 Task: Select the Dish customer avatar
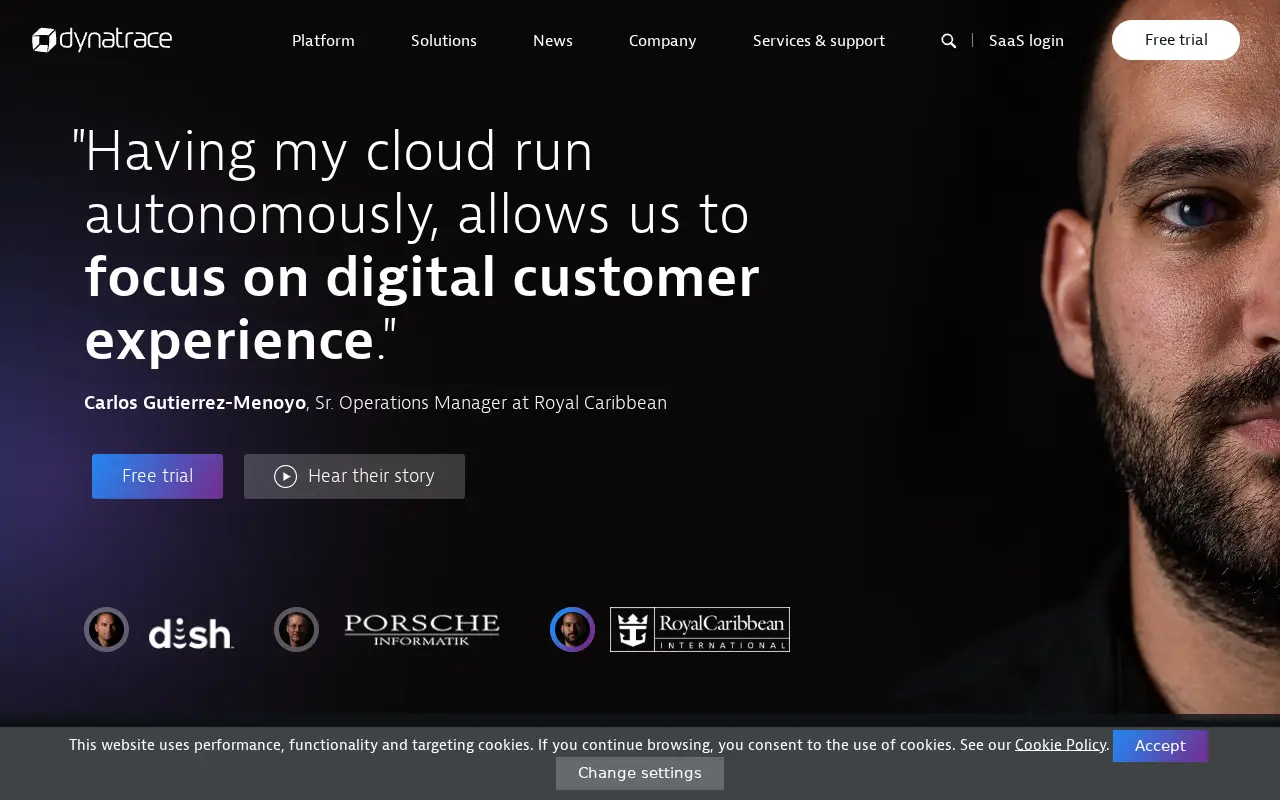point(106,630)
